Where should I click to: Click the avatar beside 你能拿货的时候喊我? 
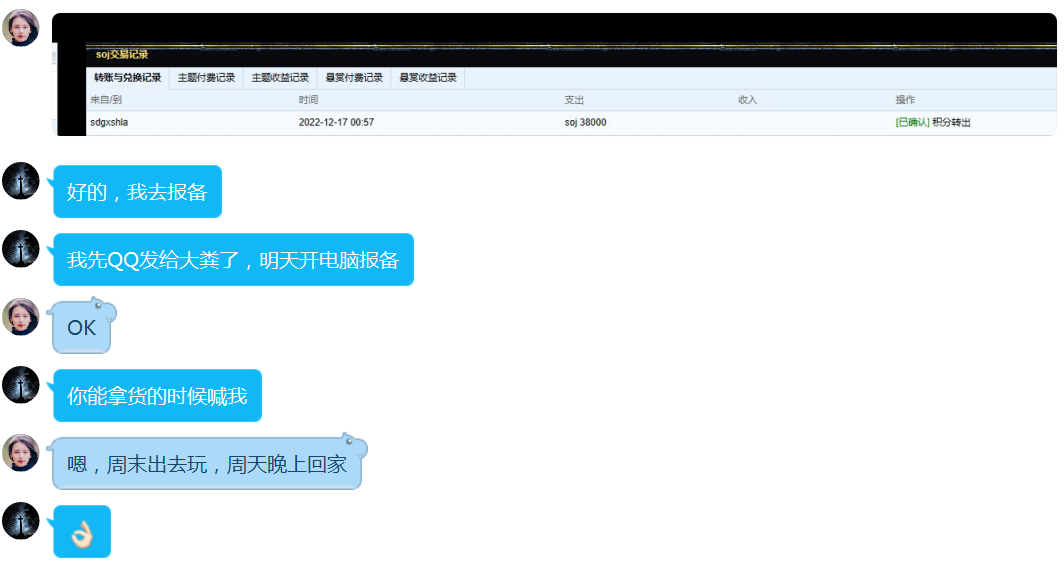pos(21,385)
